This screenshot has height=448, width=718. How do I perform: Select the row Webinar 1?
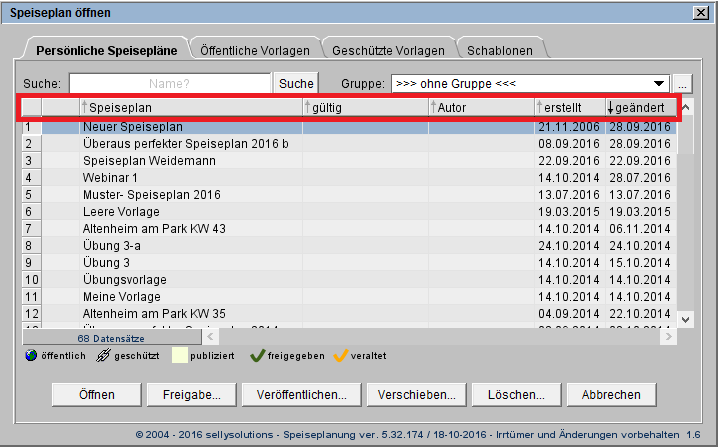[x=349, y=178]
